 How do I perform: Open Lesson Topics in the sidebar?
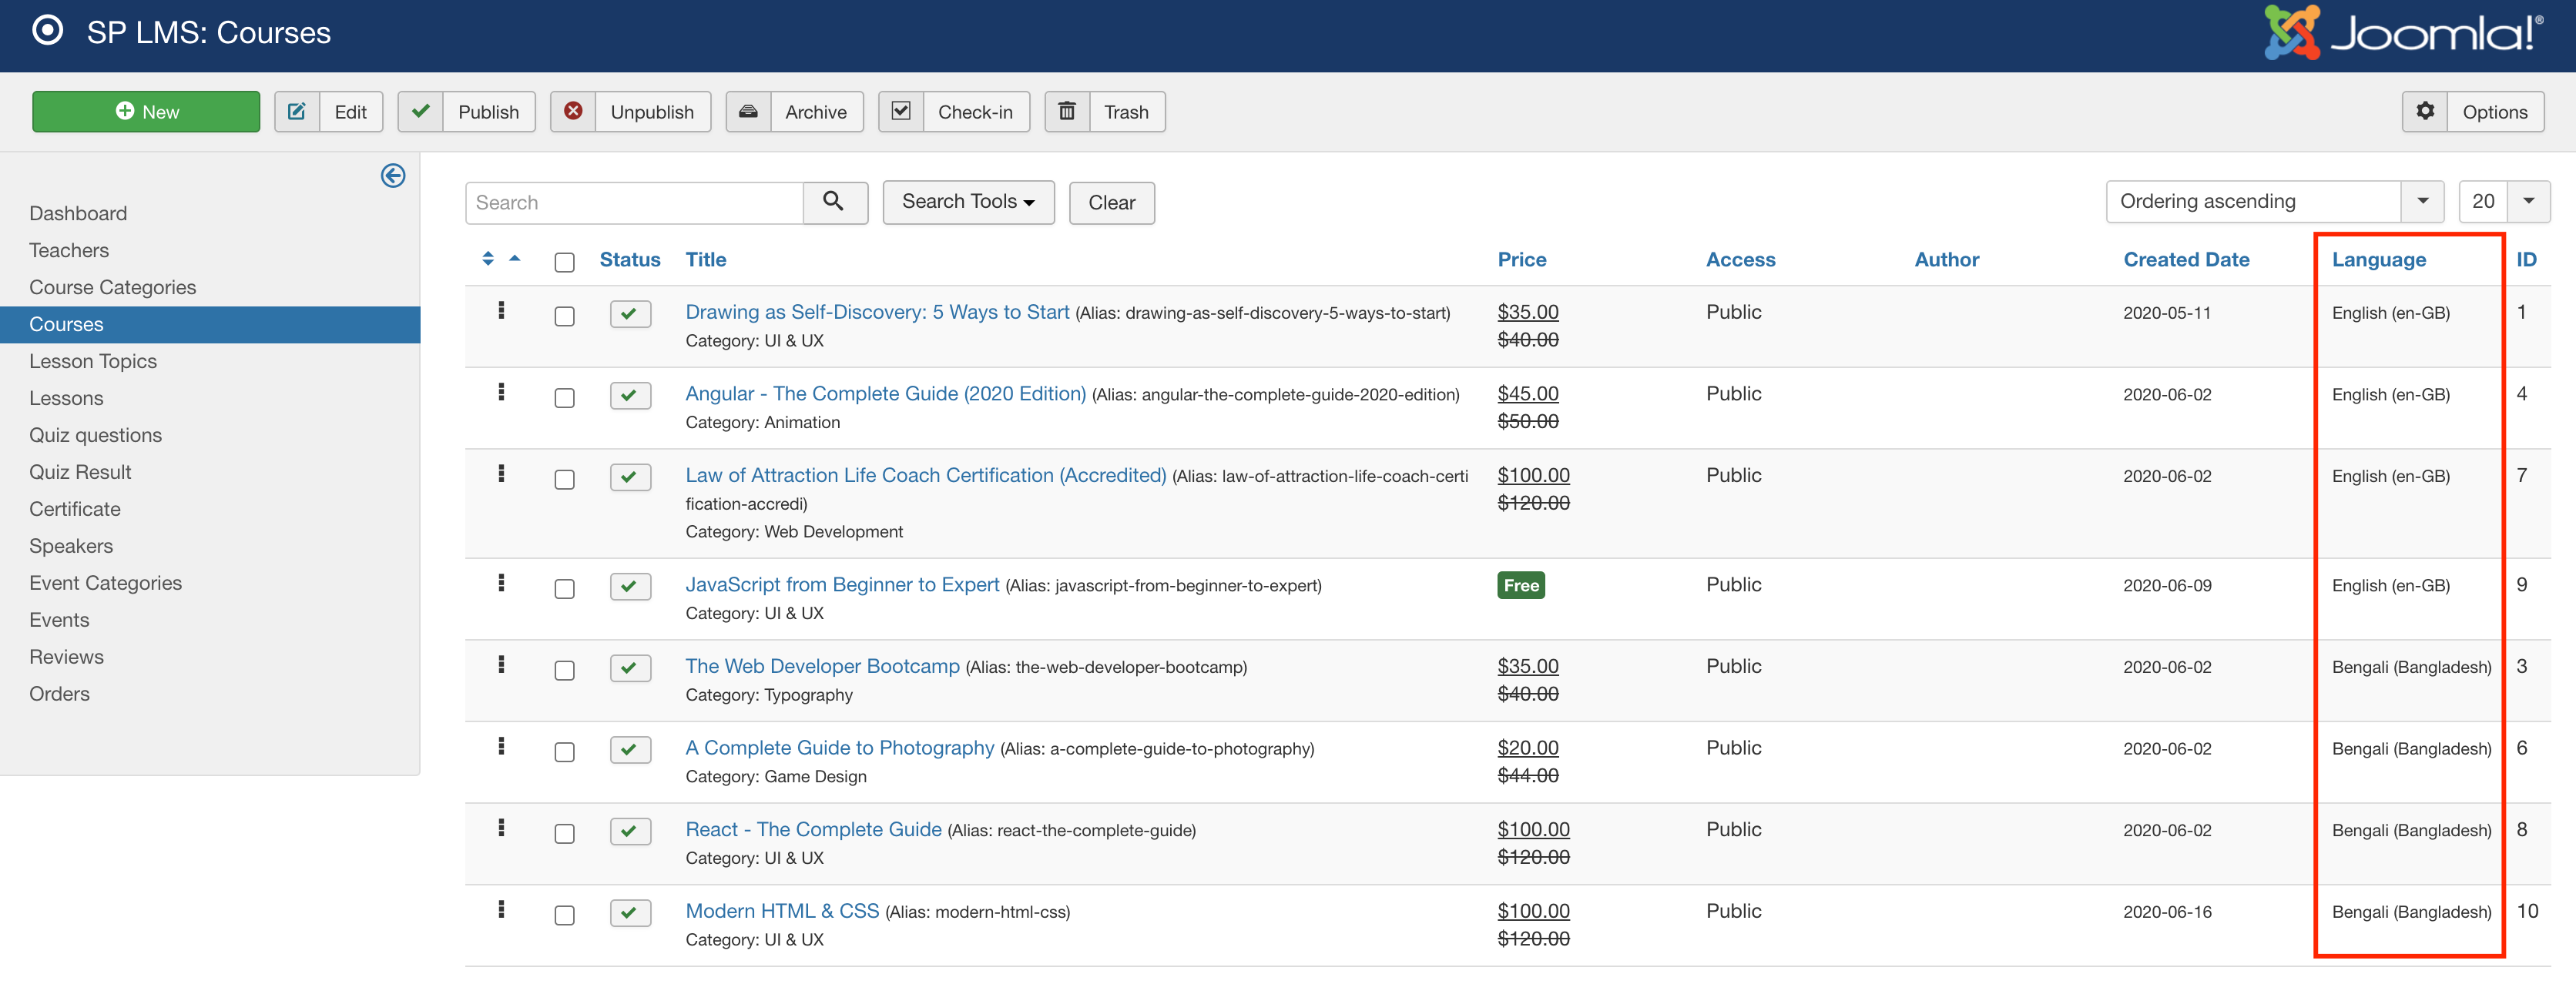point(93,361)
